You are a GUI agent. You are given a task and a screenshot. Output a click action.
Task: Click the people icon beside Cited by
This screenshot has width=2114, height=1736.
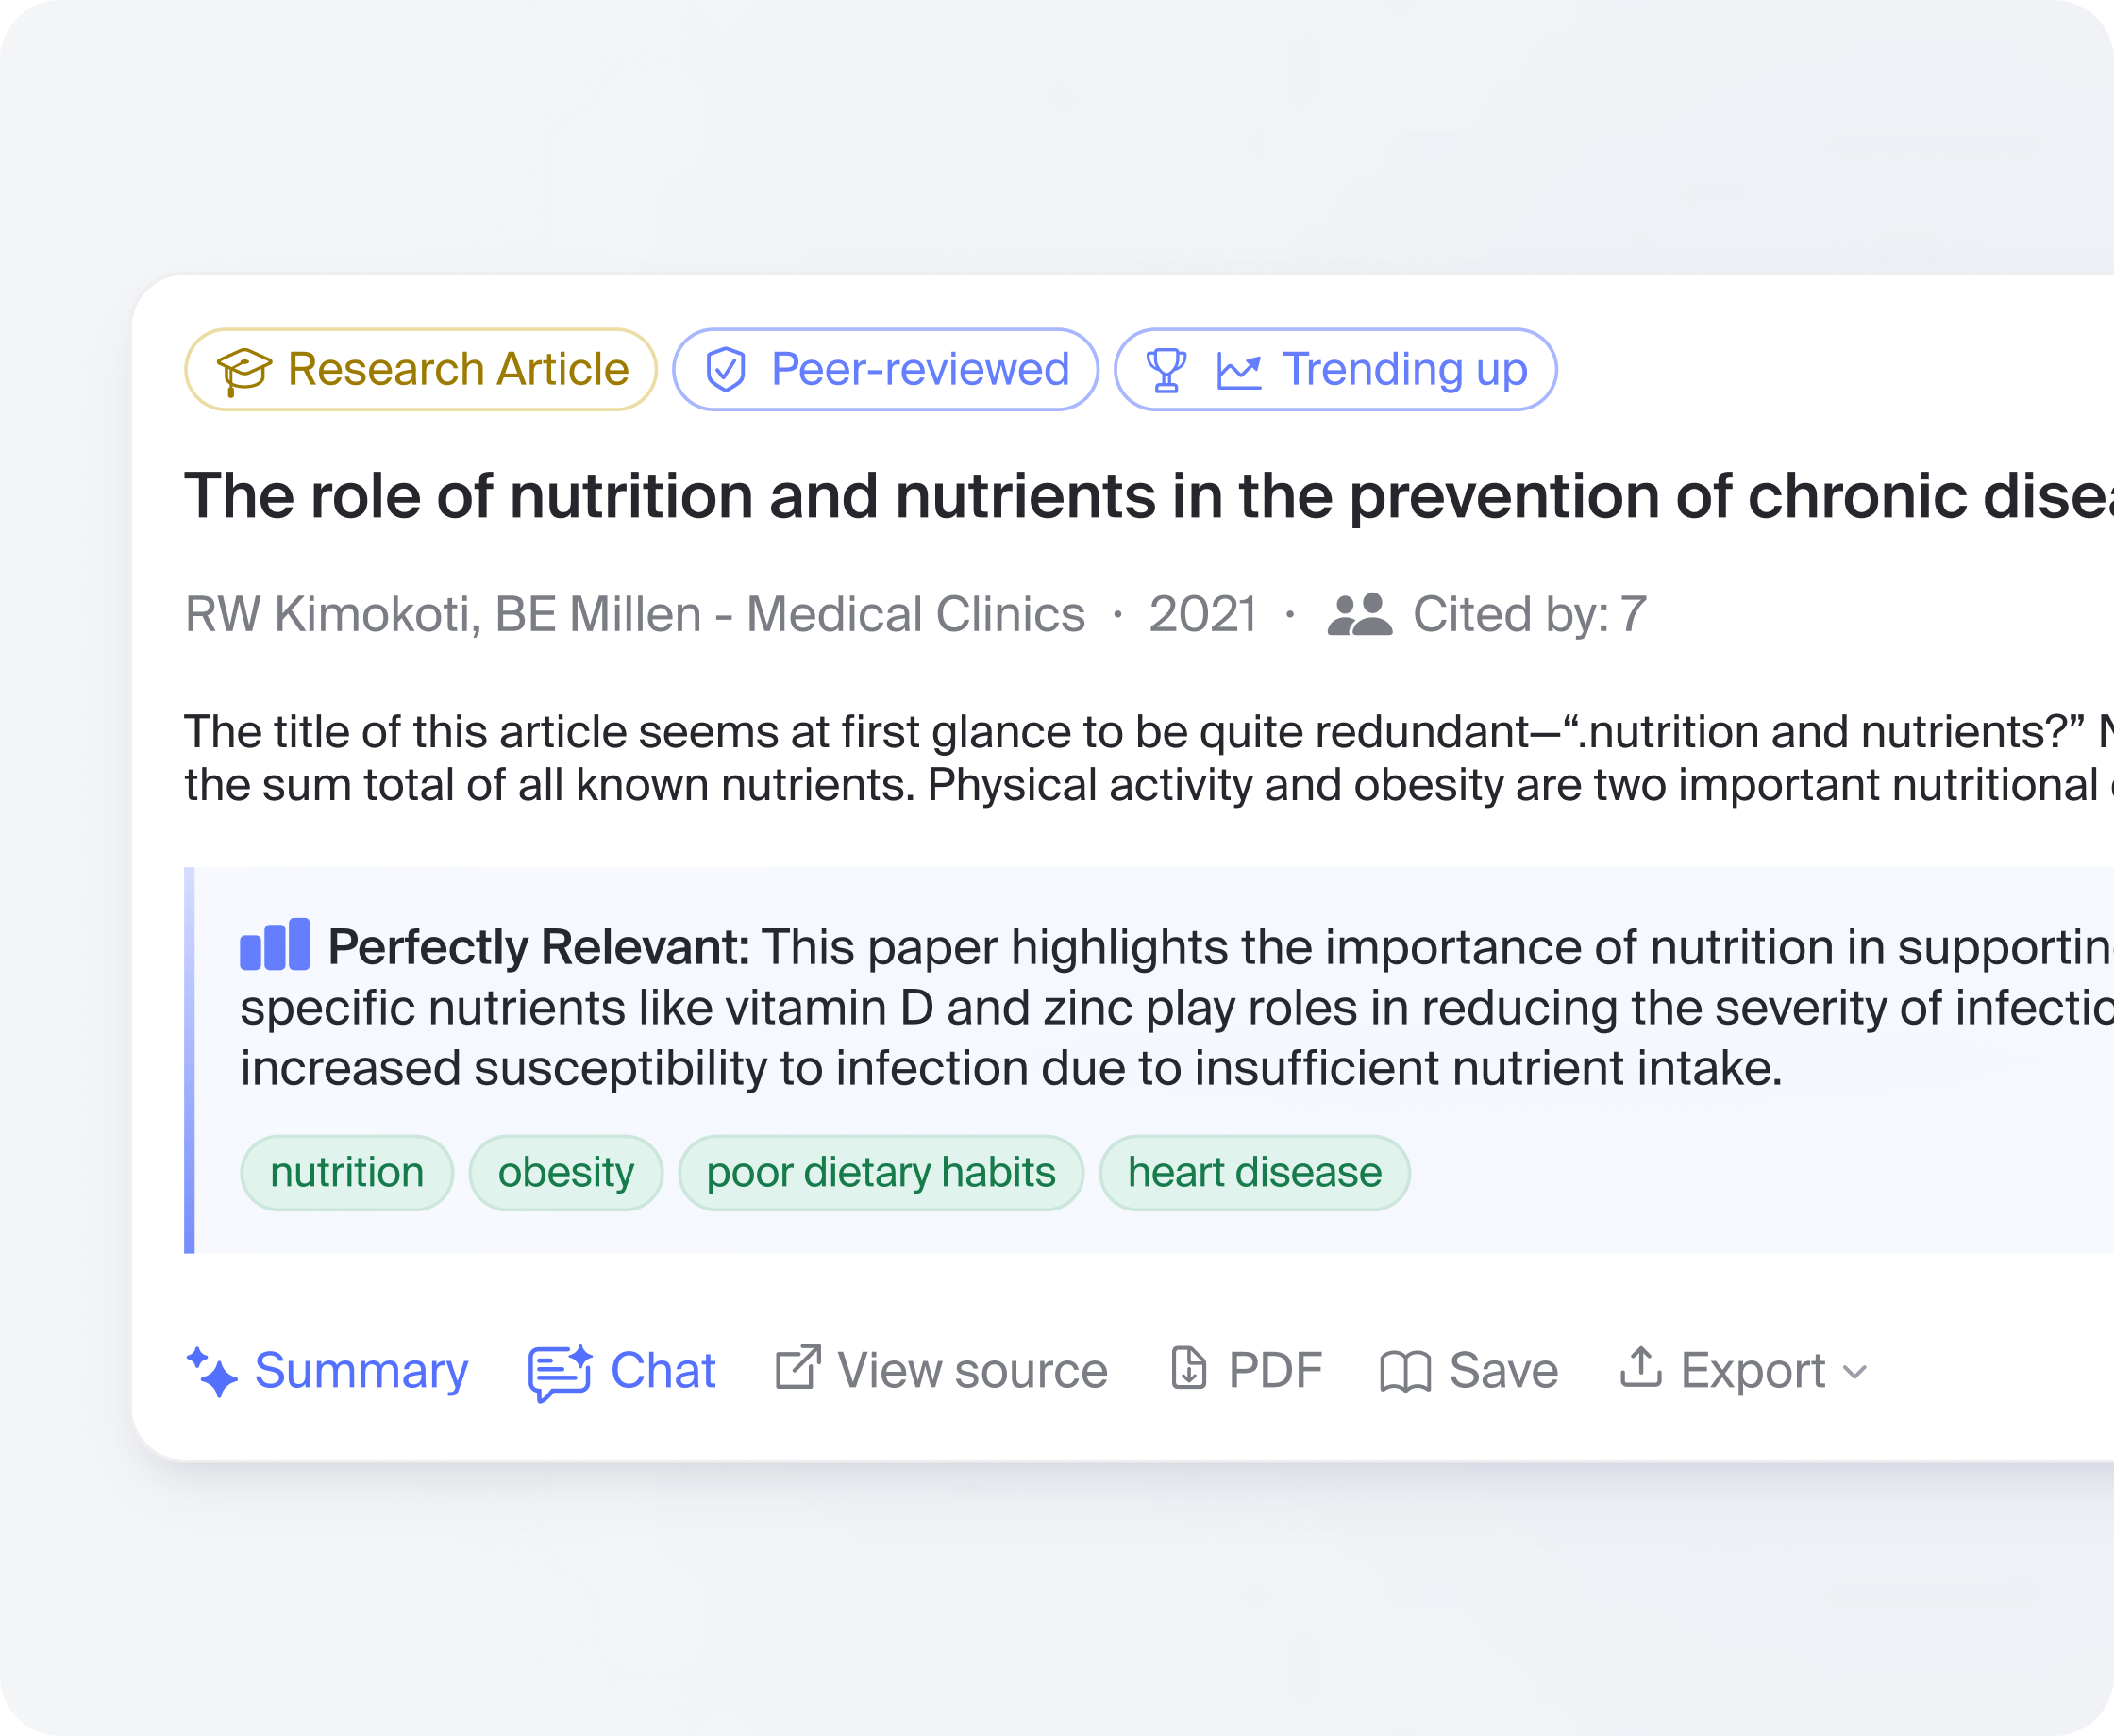coord(1359,614)
